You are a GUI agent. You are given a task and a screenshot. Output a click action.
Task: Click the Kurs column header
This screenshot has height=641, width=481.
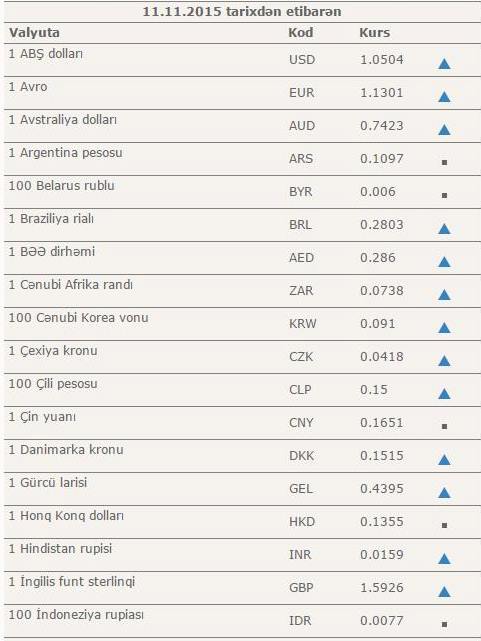click(x=374, y=33)
